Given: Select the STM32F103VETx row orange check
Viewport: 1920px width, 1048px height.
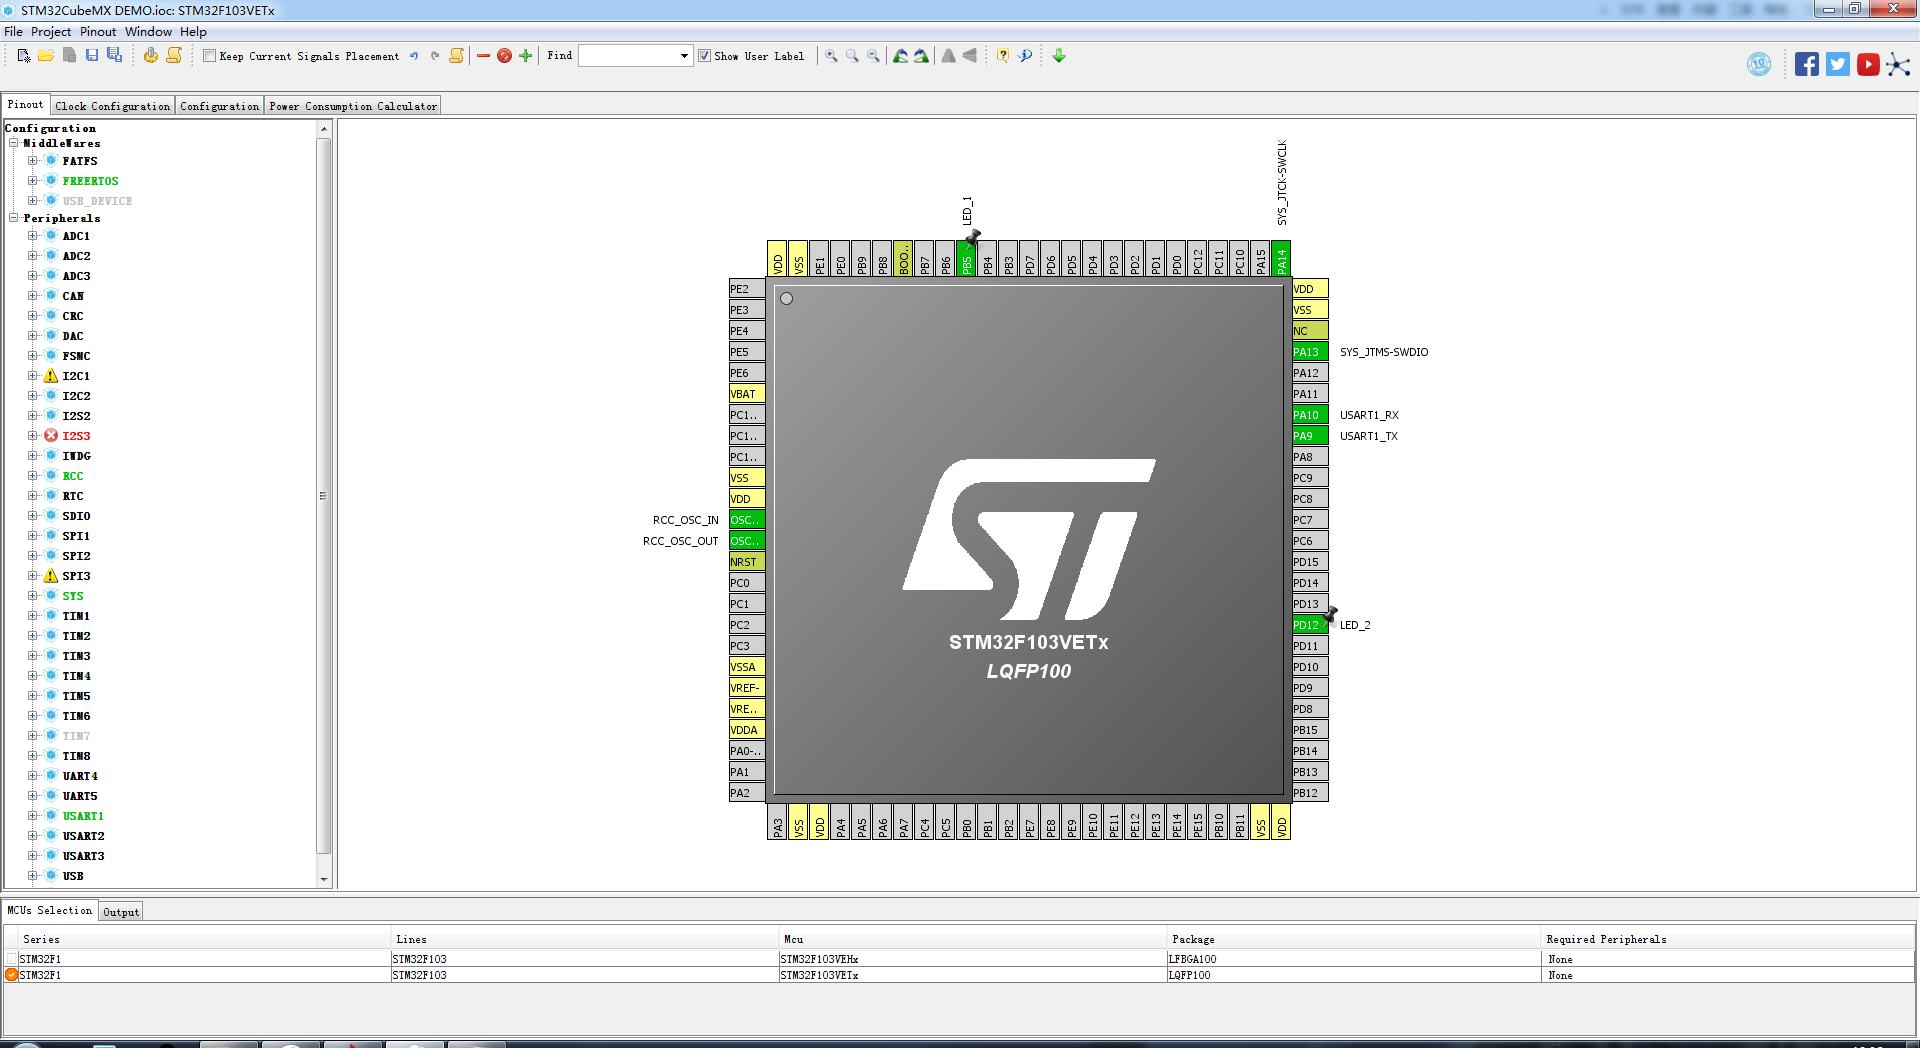Looking at the screenshot, I should point(12,975).
